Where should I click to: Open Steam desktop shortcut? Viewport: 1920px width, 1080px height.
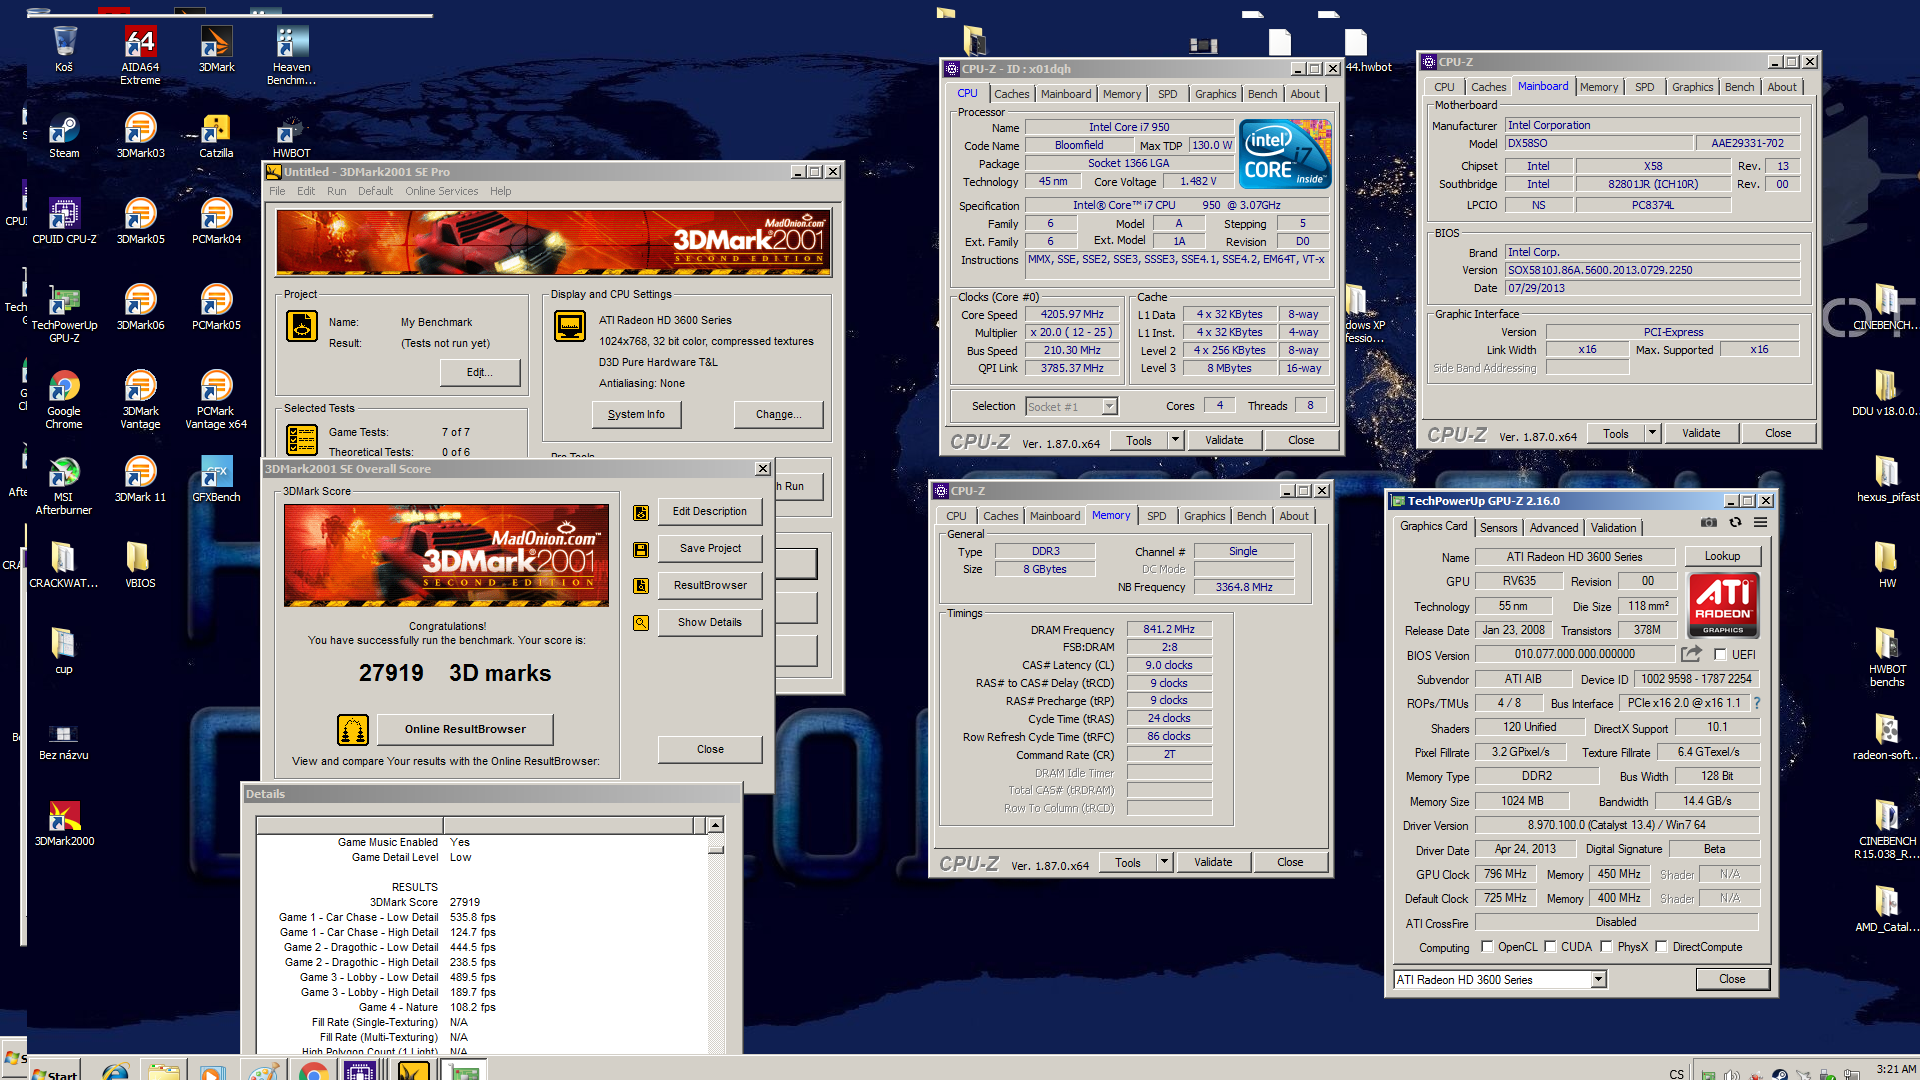(x=64, y=135)
